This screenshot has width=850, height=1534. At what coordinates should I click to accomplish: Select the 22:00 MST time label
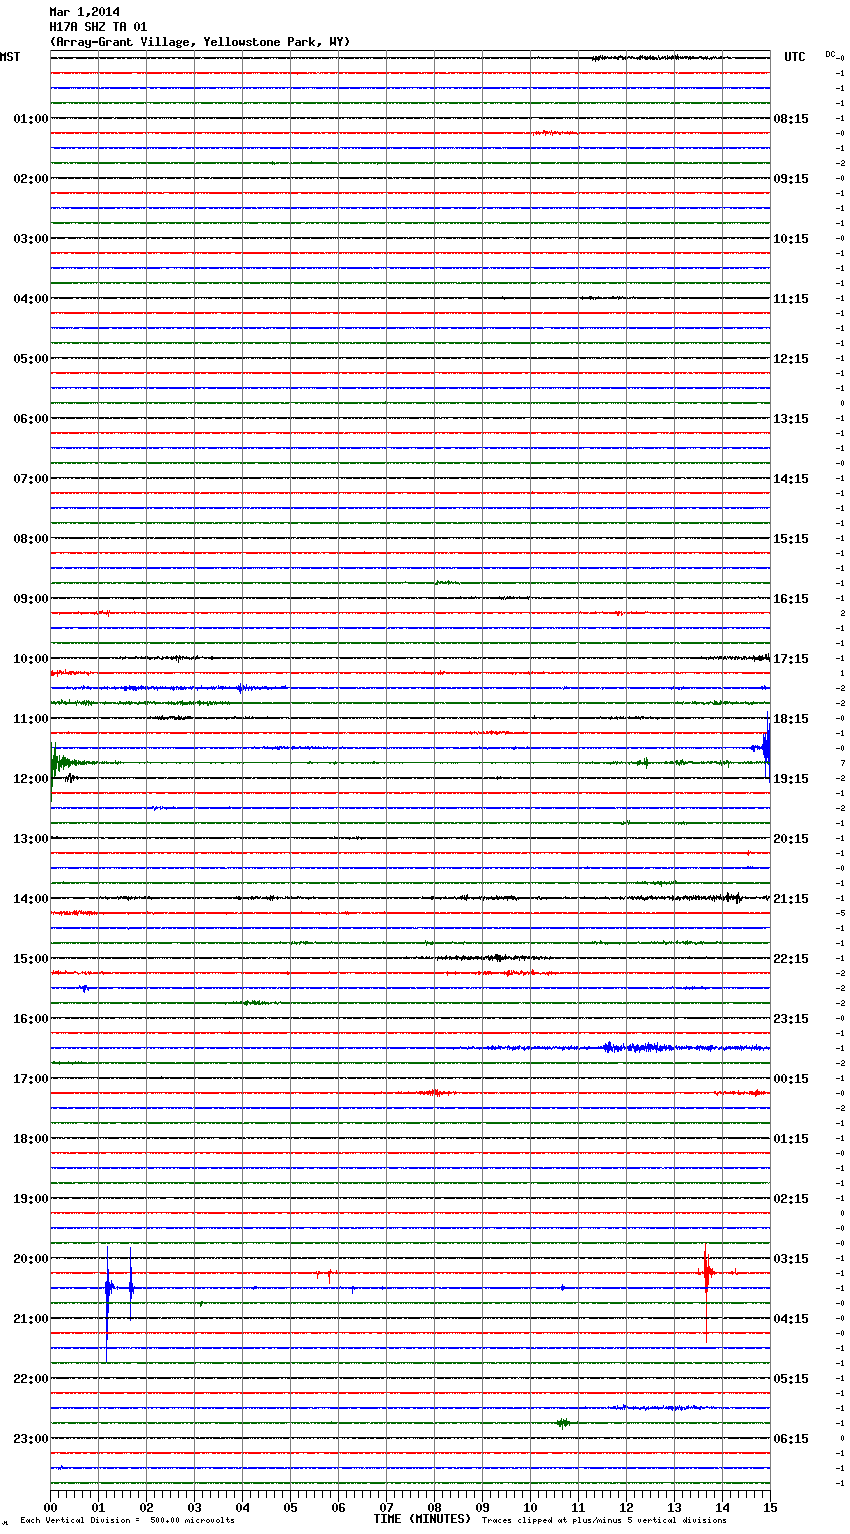coord(31,1378)
